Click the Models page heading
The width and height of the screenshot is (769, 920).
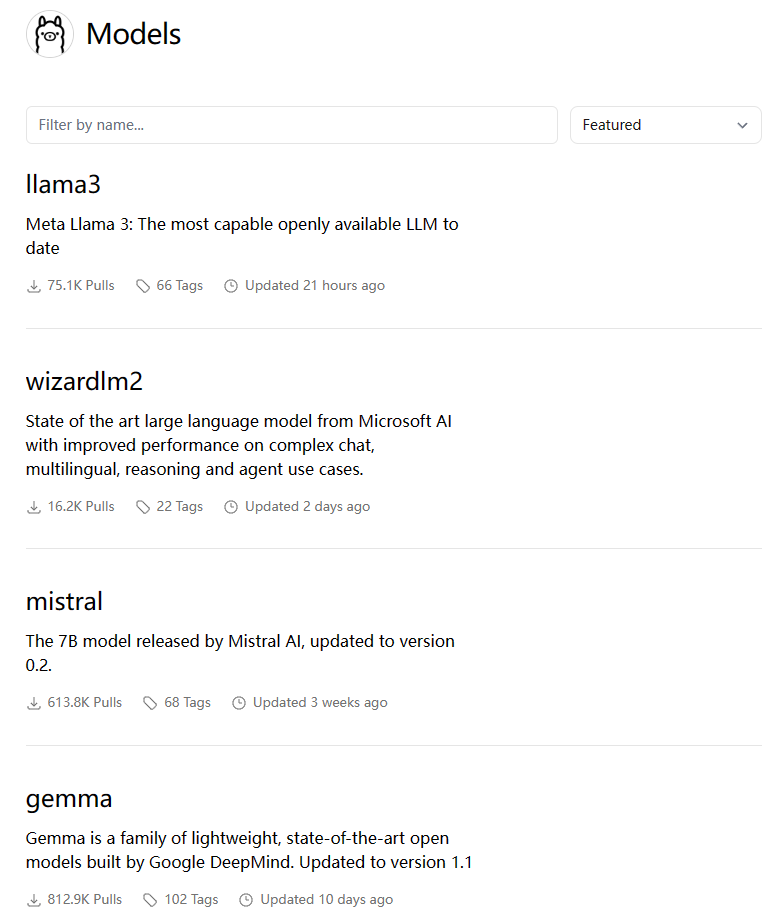tap(133, 34)
